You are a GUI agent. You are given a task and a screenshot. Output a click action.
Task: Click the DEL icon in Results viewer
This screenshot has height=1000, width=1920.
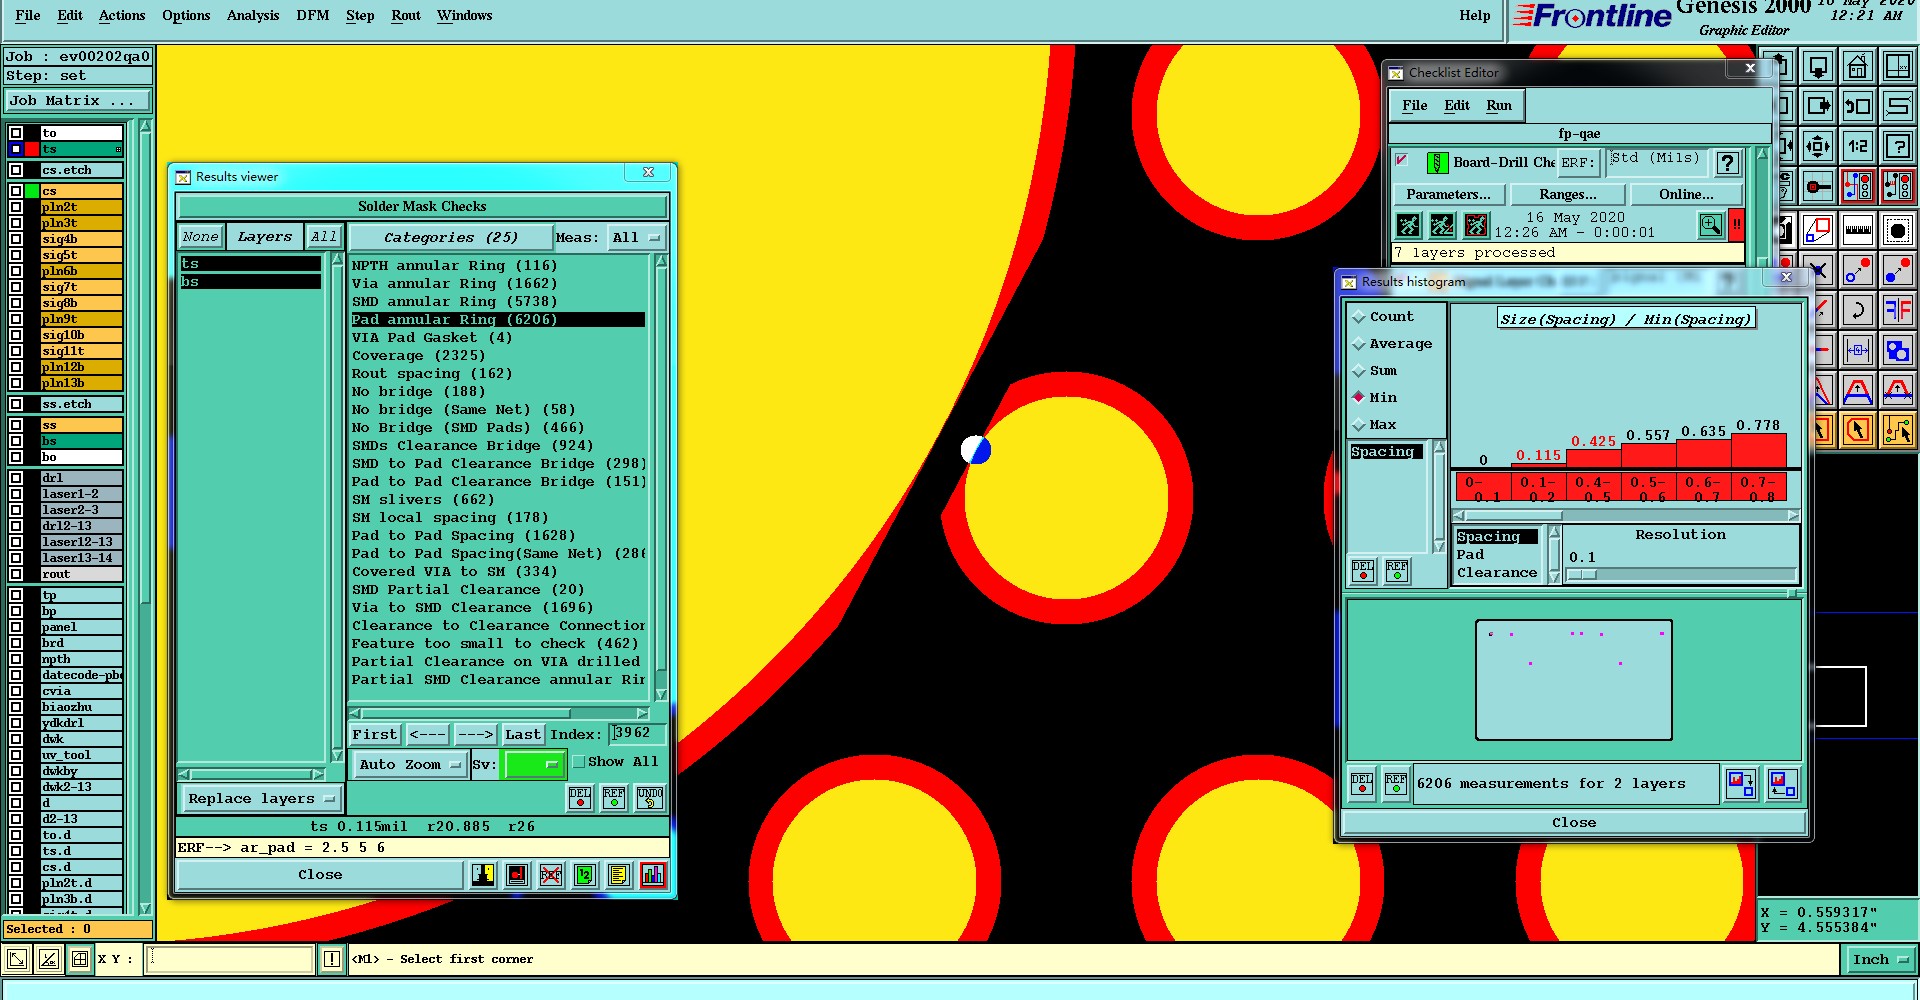580,797
